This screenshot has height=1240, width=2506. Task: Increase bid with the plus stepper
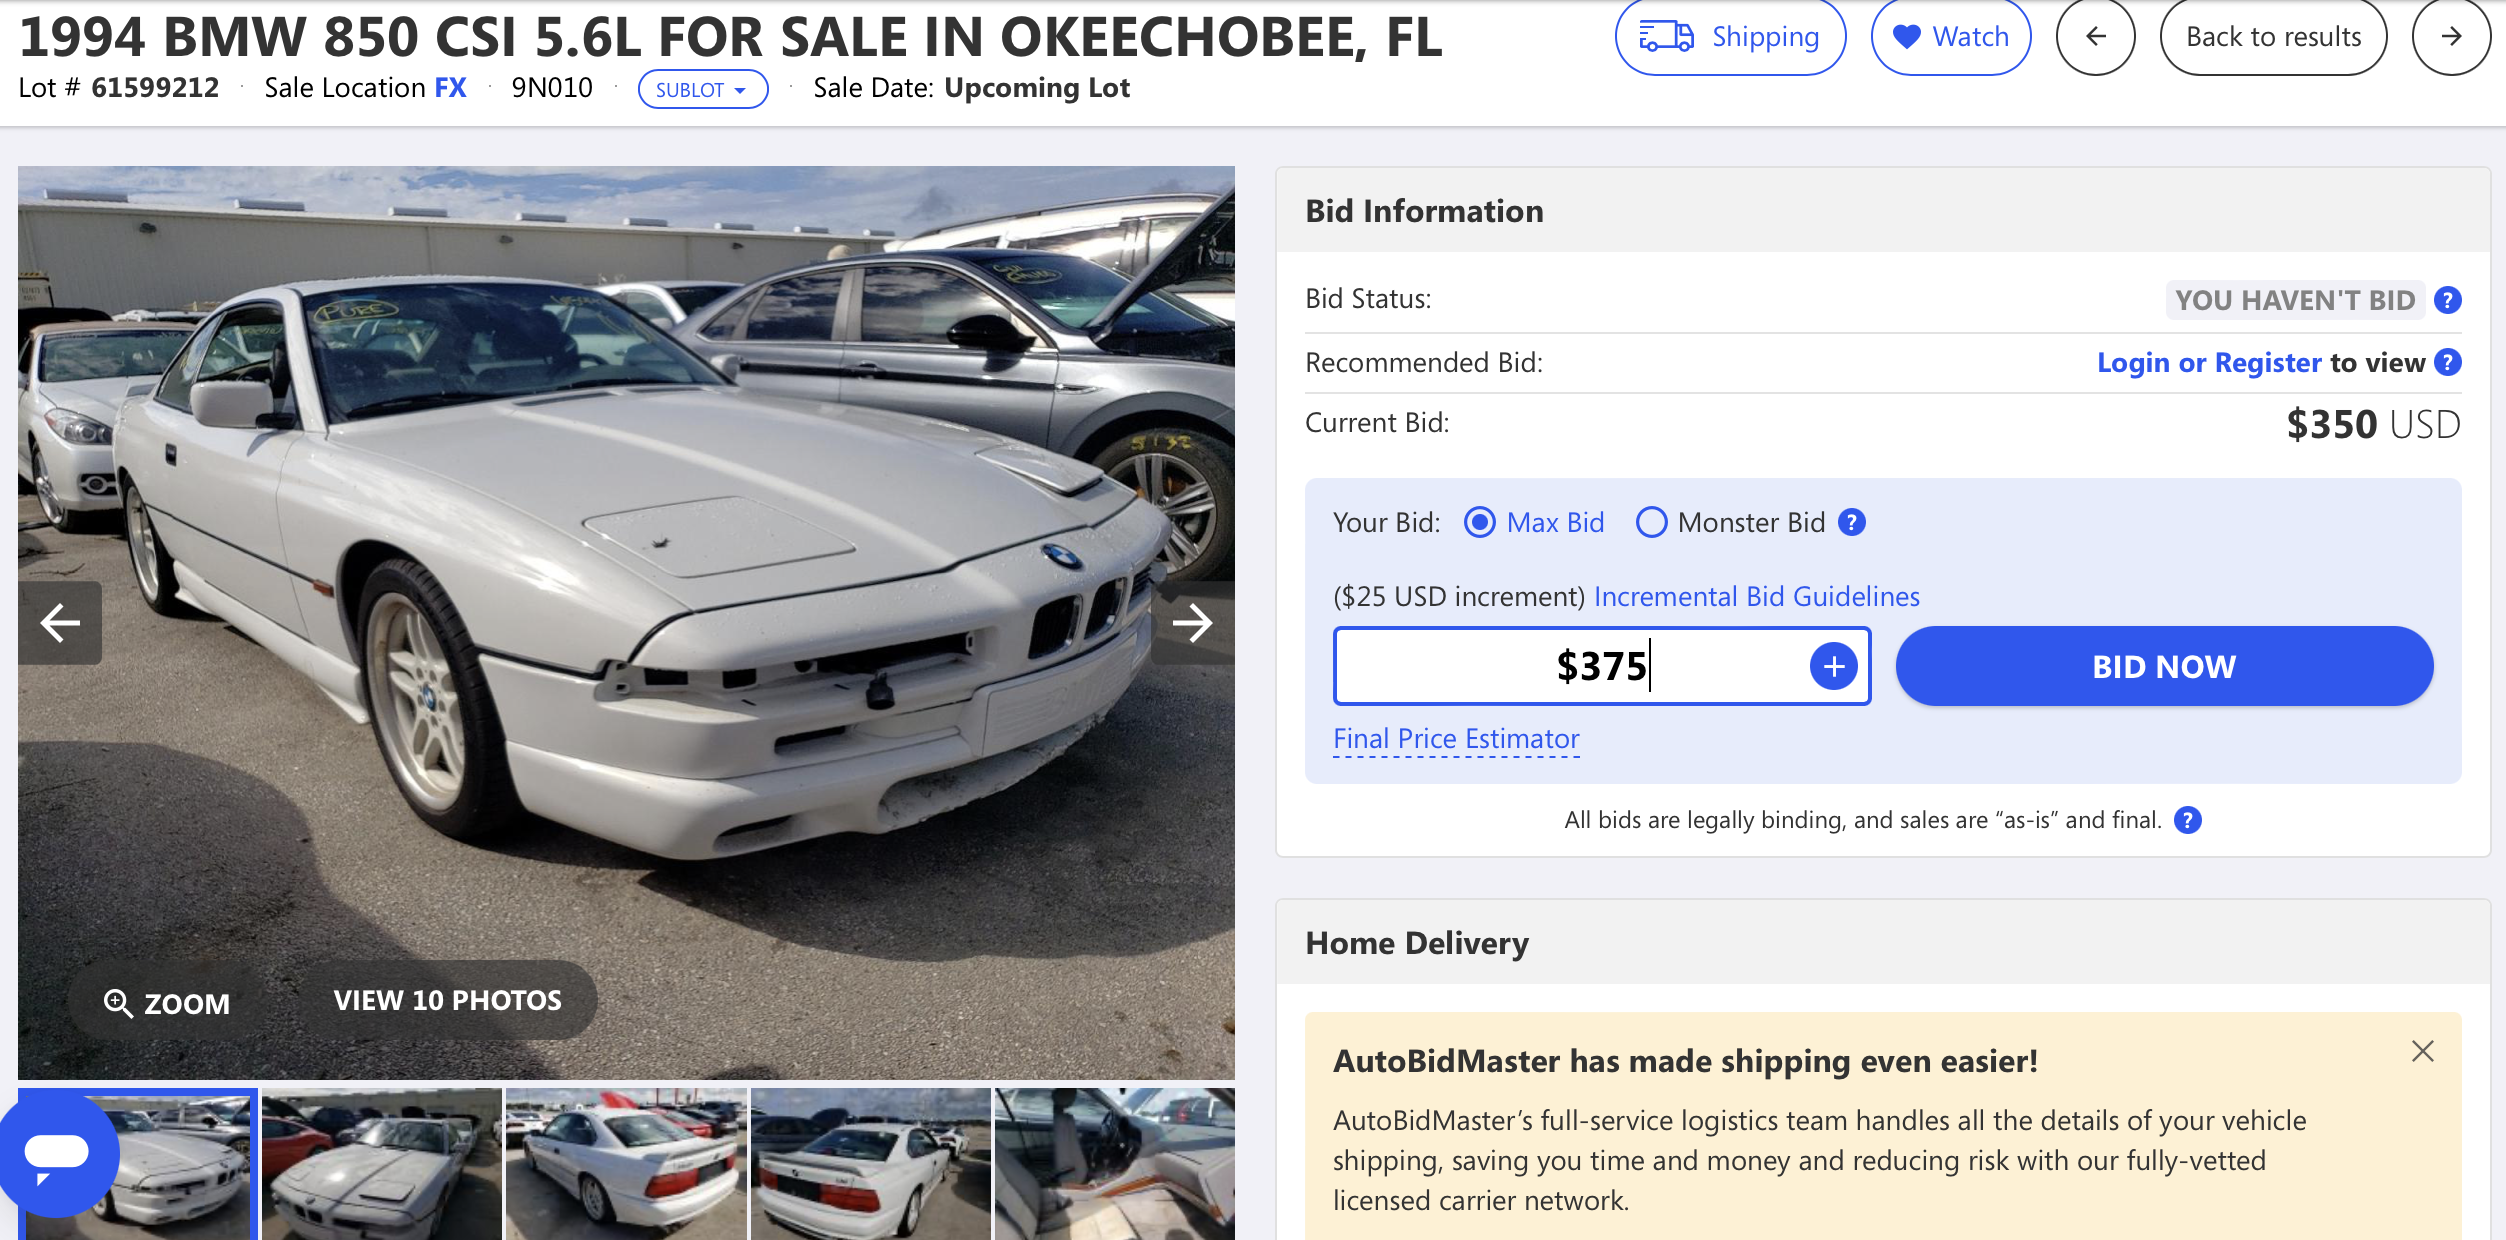pos(1833,666)
